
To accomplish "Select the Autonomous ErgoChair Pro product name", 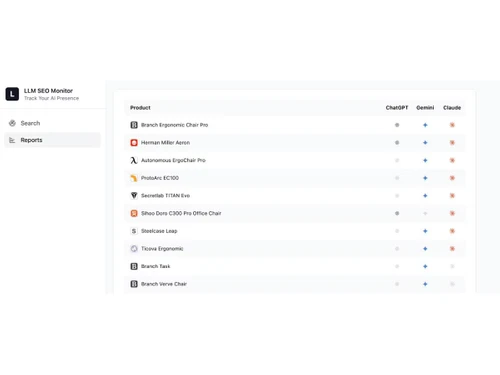I will click(173, 160).
